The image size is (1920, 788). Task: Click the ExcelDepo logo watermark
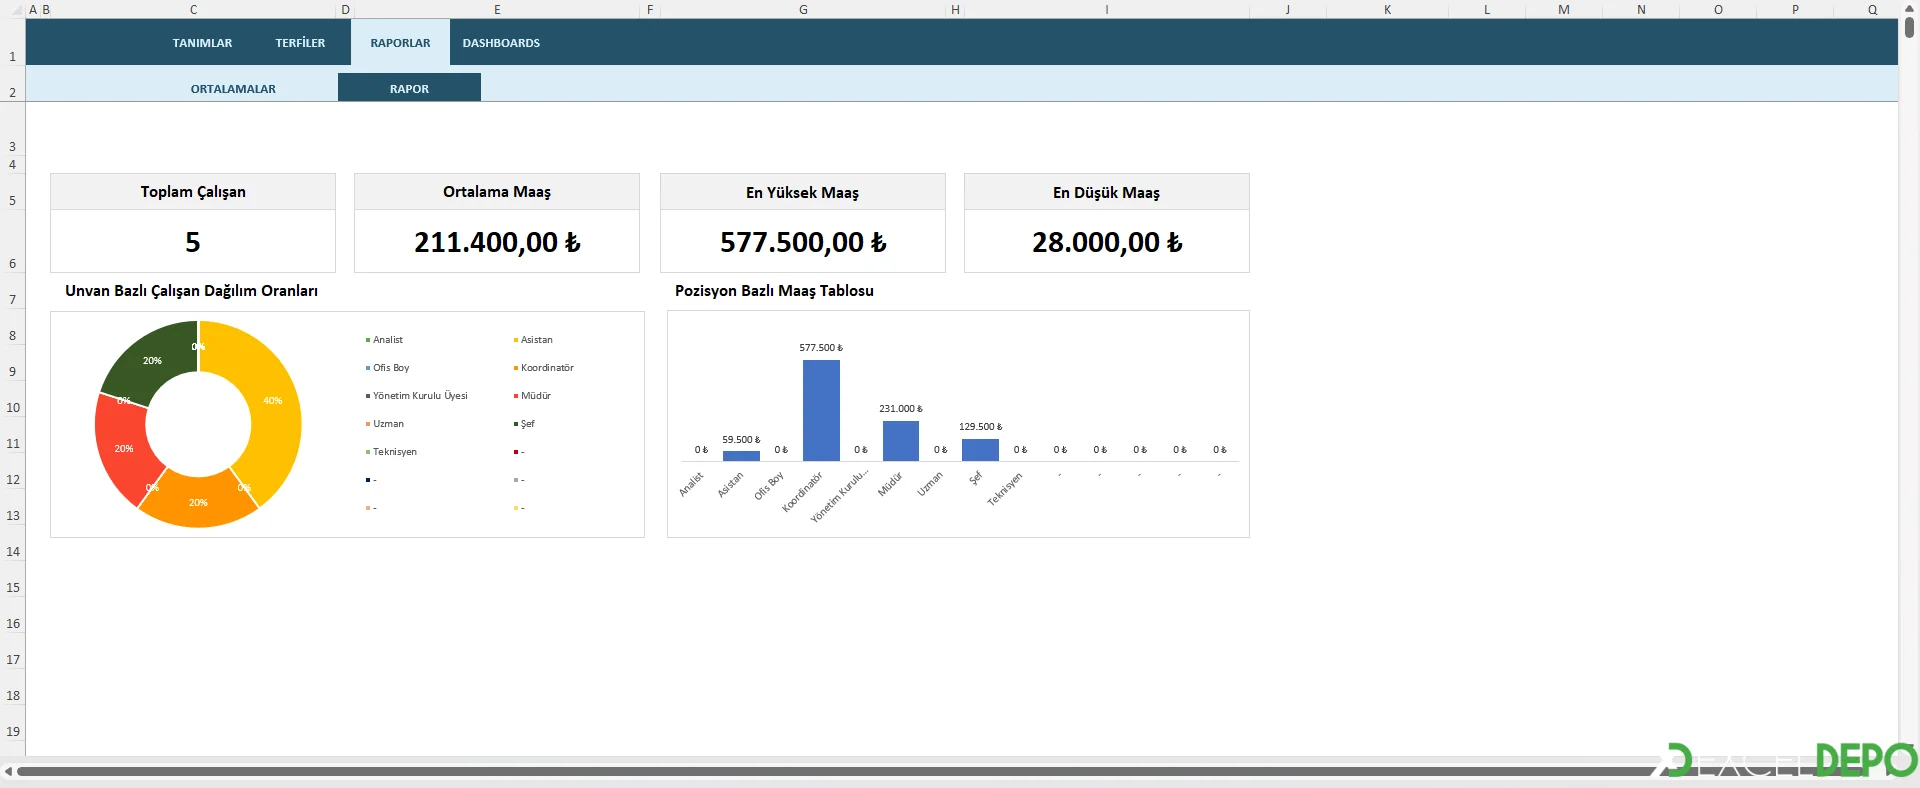pos(1790,761)
